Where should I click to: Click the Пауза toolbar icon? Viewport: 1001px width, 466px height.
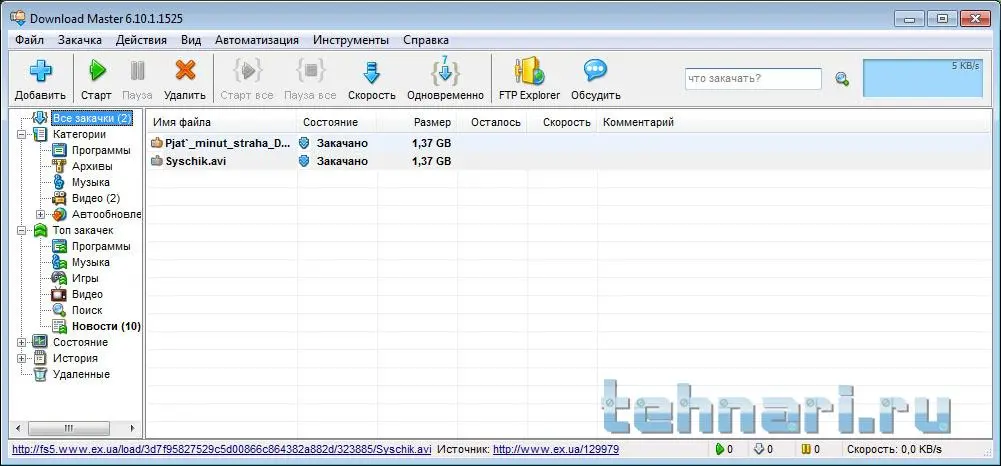tap(137, 70)
